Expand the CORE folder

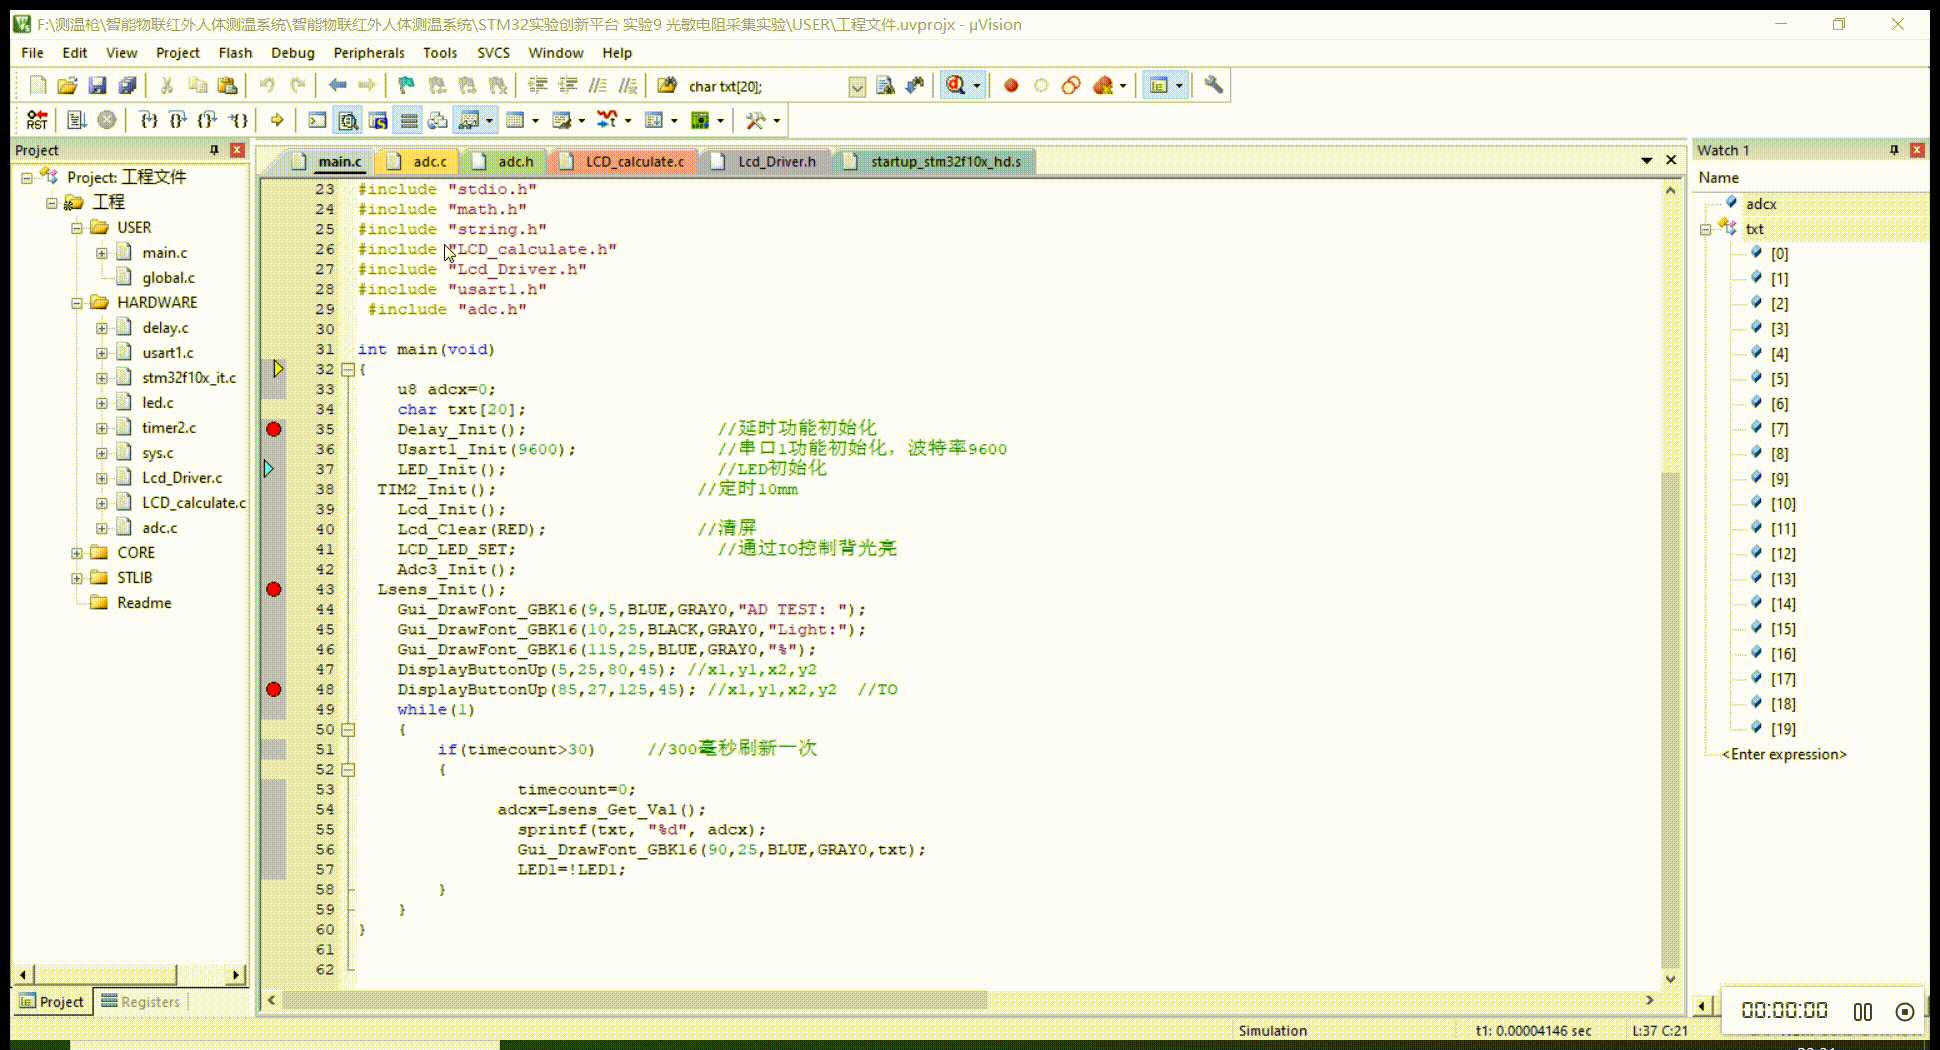76,553
